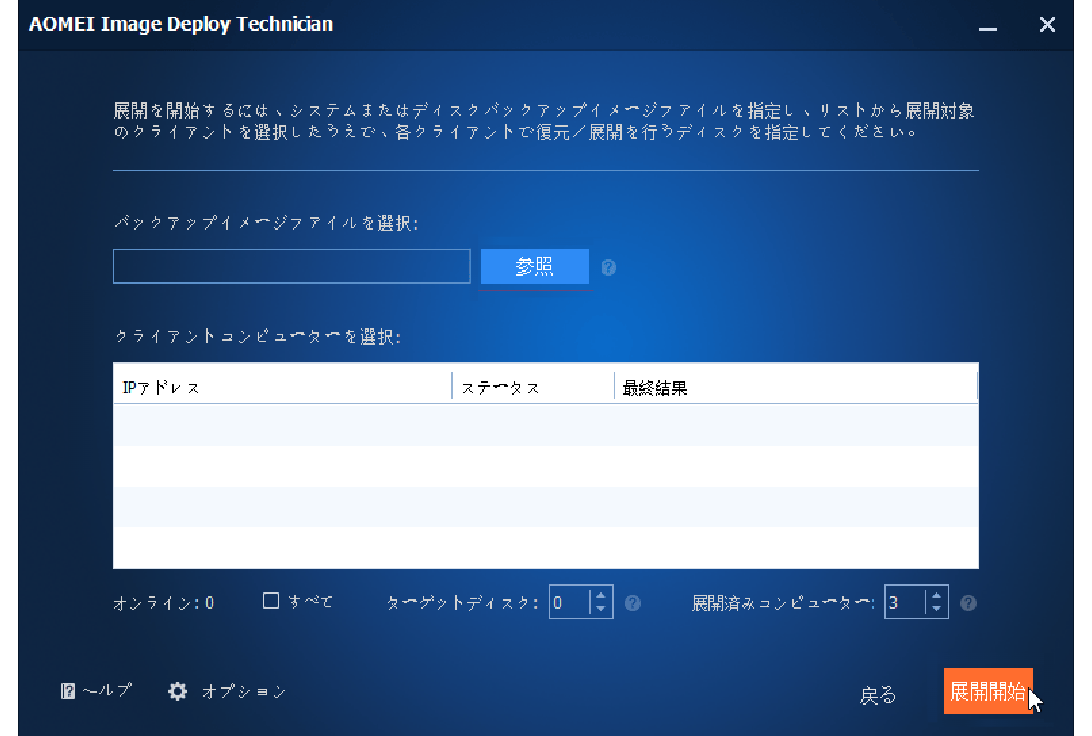Focus the backup image file path field
This screenshot has height=736, width=1092.
[292, 266]
